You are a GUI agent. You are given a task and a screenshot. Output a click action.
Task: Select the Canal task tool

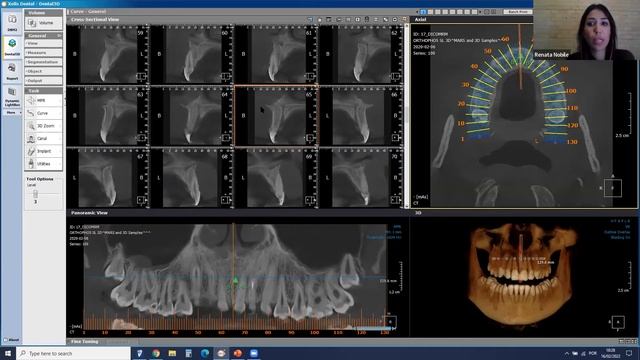[43, 138]
